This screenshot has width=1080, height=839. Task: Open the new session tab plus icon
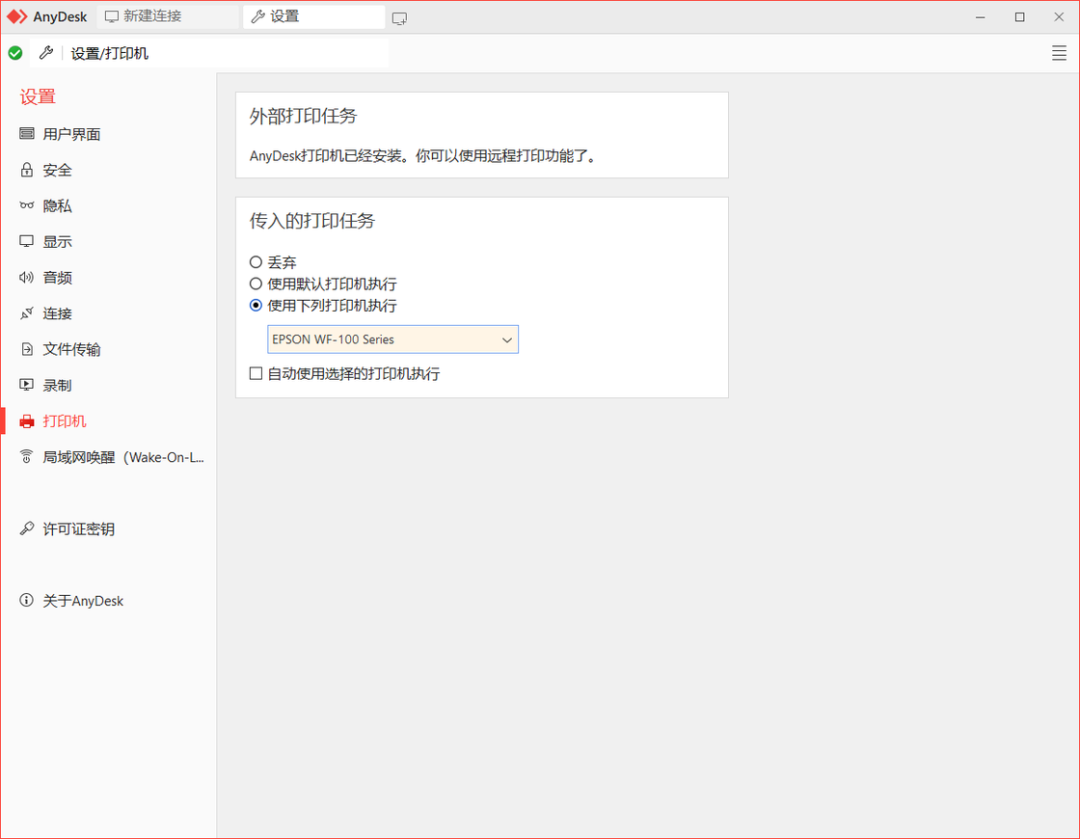pos(399,18)
